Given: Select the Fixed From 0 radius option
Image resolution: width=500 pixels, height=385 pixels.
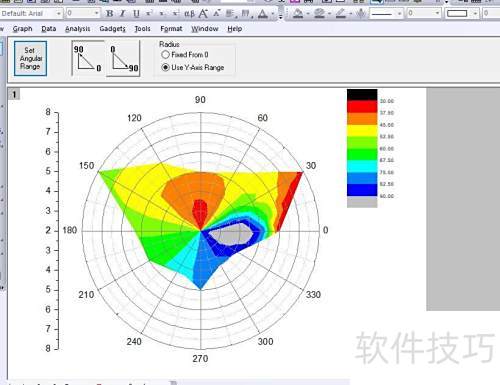Looking at the screenshot, I should (x=185, y=55).
